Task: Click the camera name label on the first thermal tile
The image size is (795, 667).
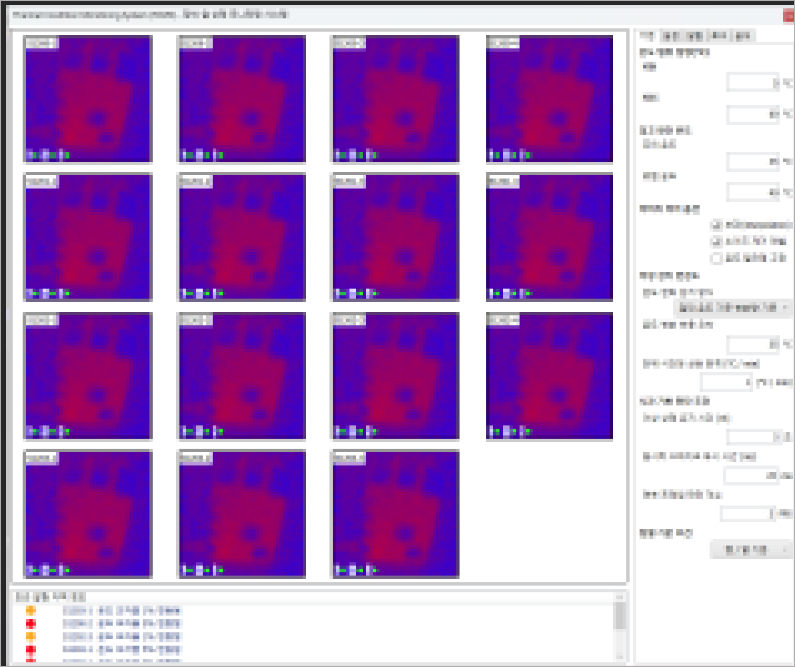Action: pos(42,43)
